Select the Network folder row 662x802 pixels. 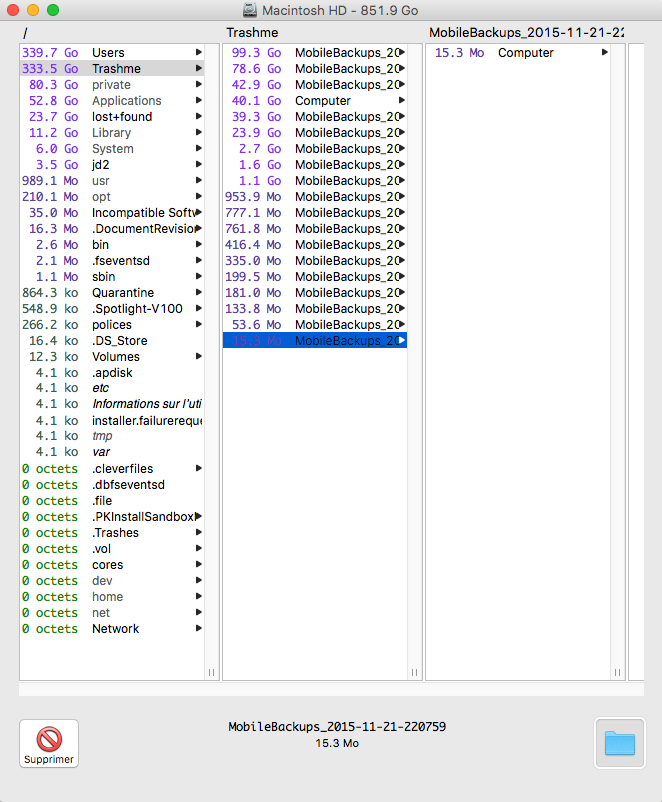(x=112, y=629)
